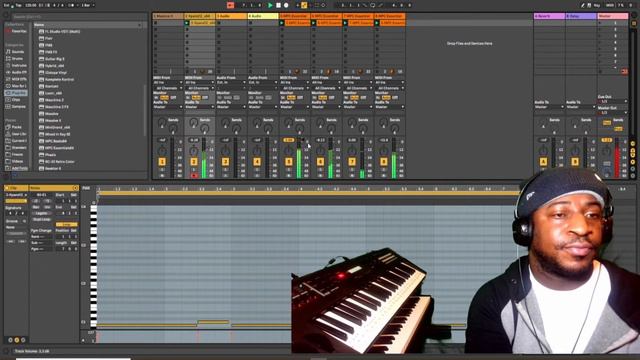Open the 1 Bar quantization dropdown
The width and height of the screenshot is (640, 360).
click(87, 5)
